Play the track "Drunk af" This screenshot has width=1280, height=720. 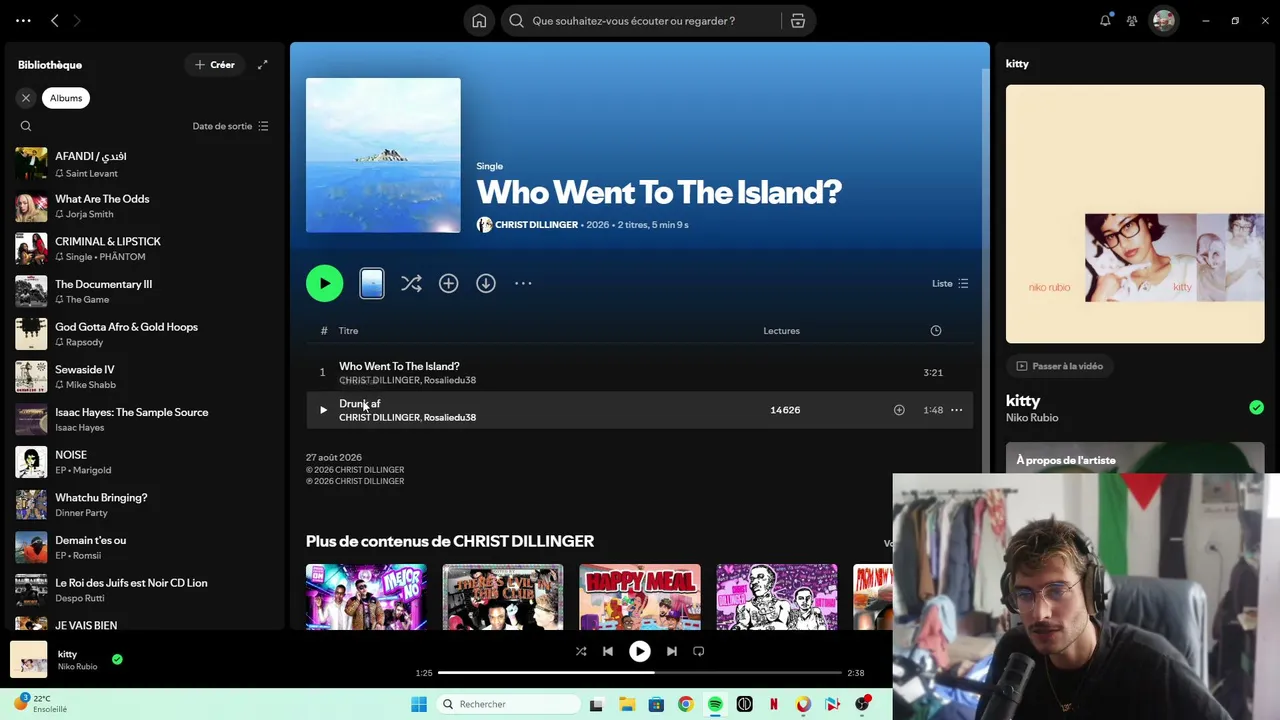323,410
